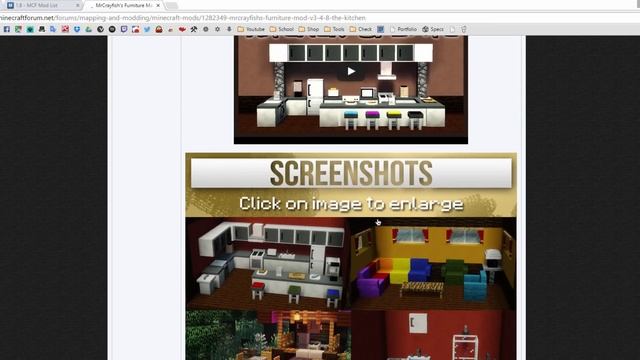Open the Check bookmarks folder
The width and height of the screenshot is (640, 360).
(361, 29)
